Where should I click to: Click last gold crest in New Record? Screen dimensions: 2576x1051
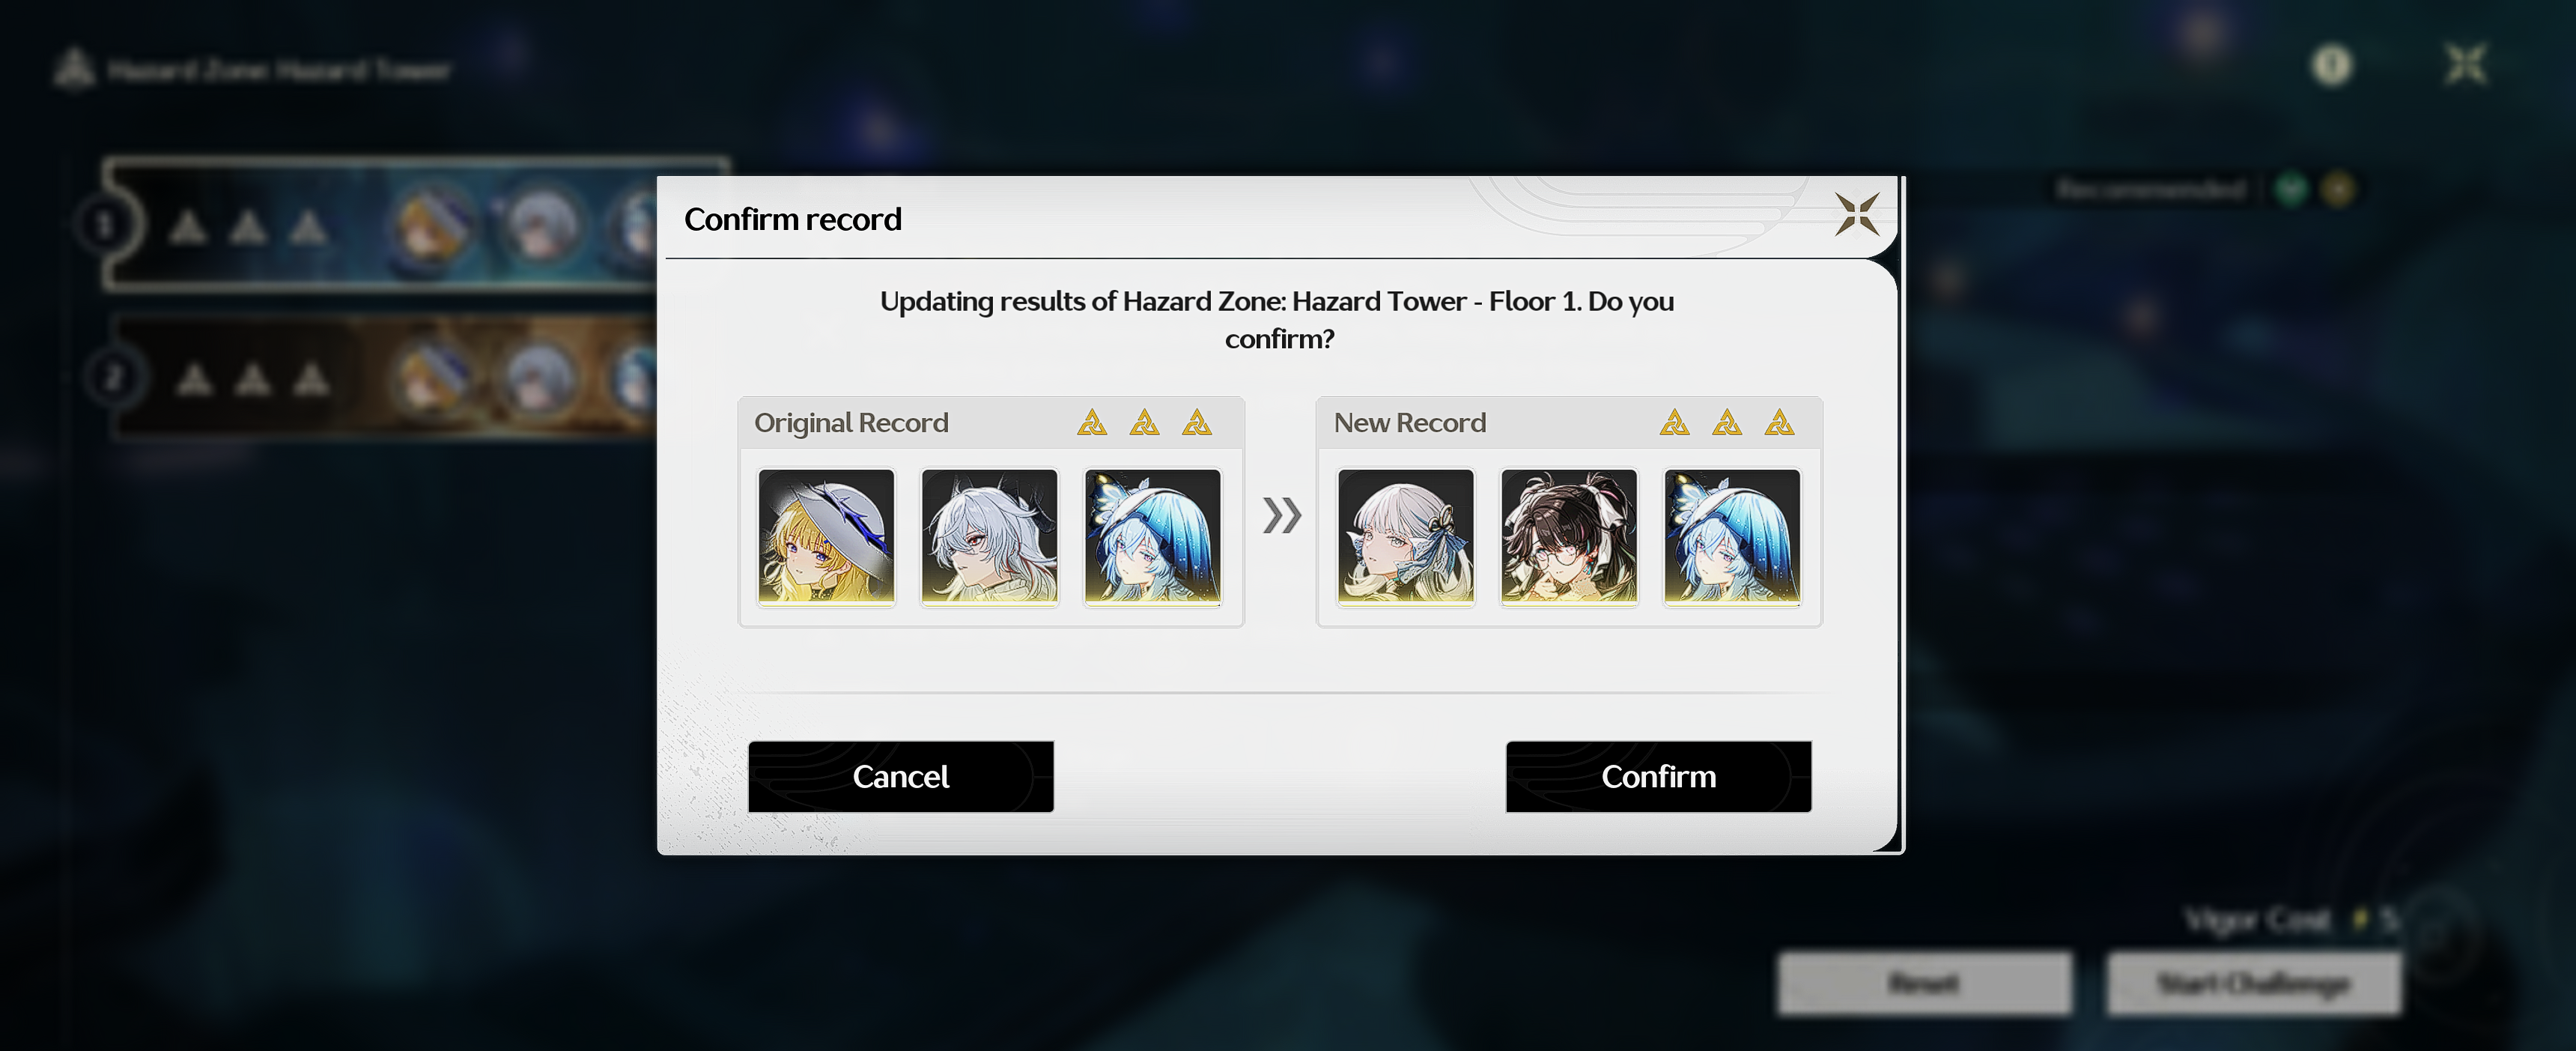1780,423
